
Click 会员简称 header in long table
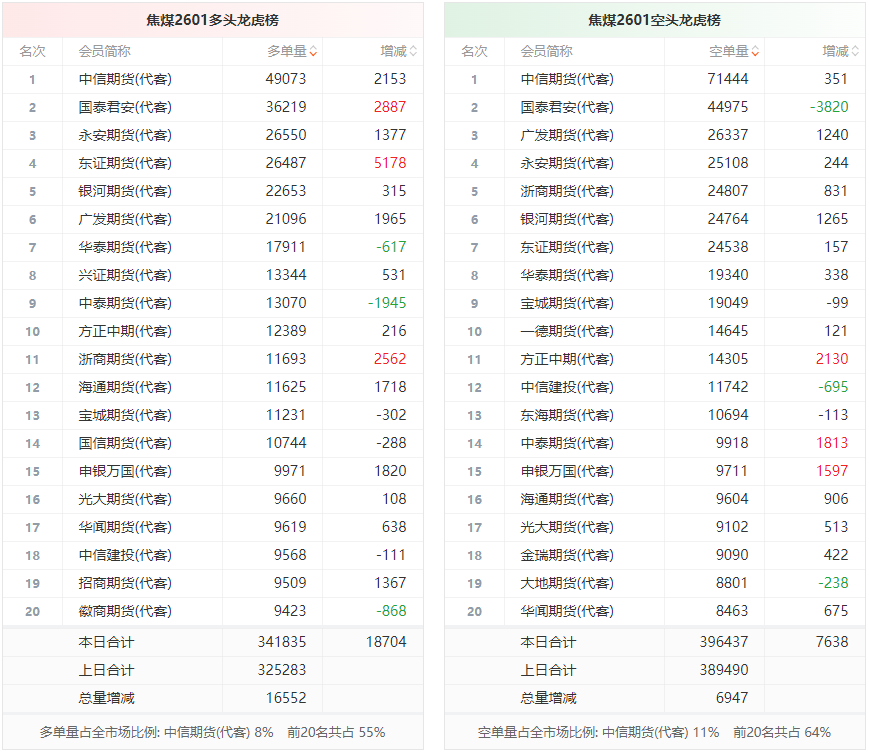[104, 52]
